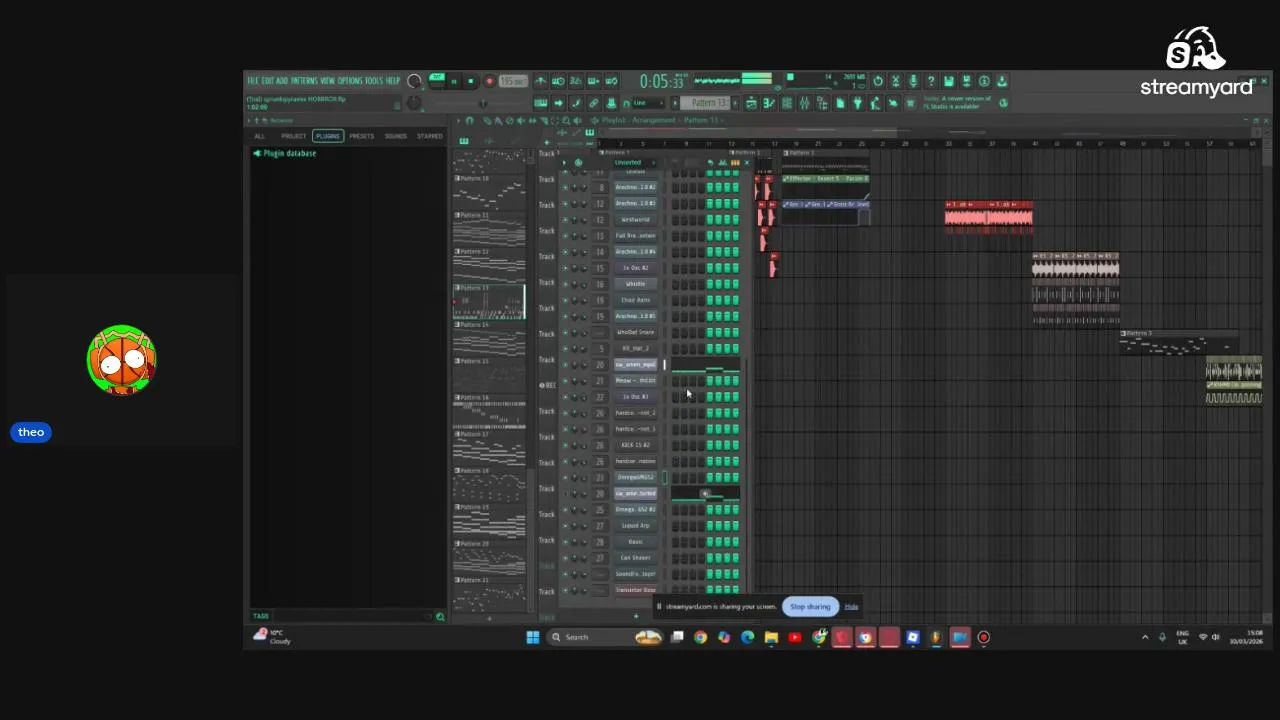
Task: Switch to the PROJECT browser tab
Action: (293, 136)
